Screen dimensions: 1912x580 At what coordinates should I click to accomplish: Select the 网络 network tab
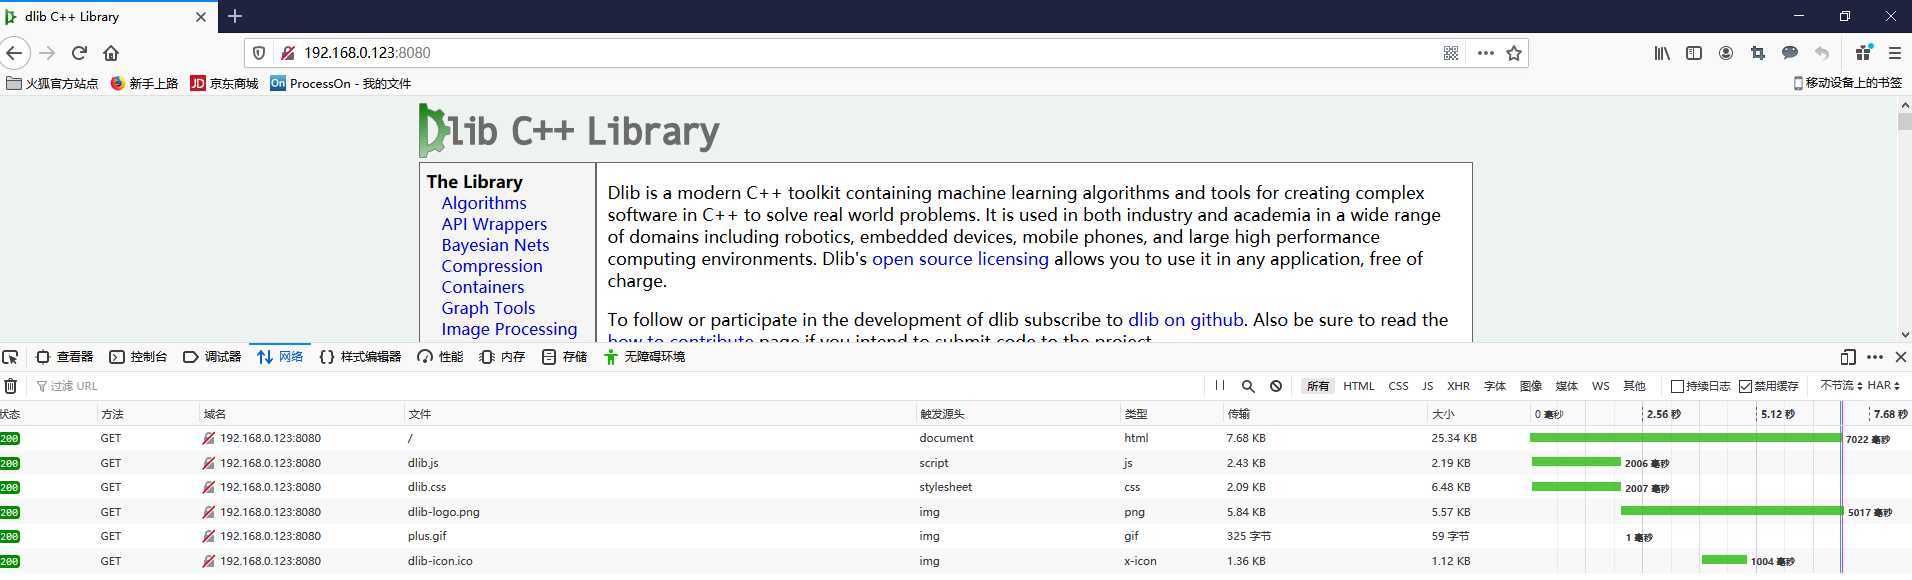tap(280, 357)
